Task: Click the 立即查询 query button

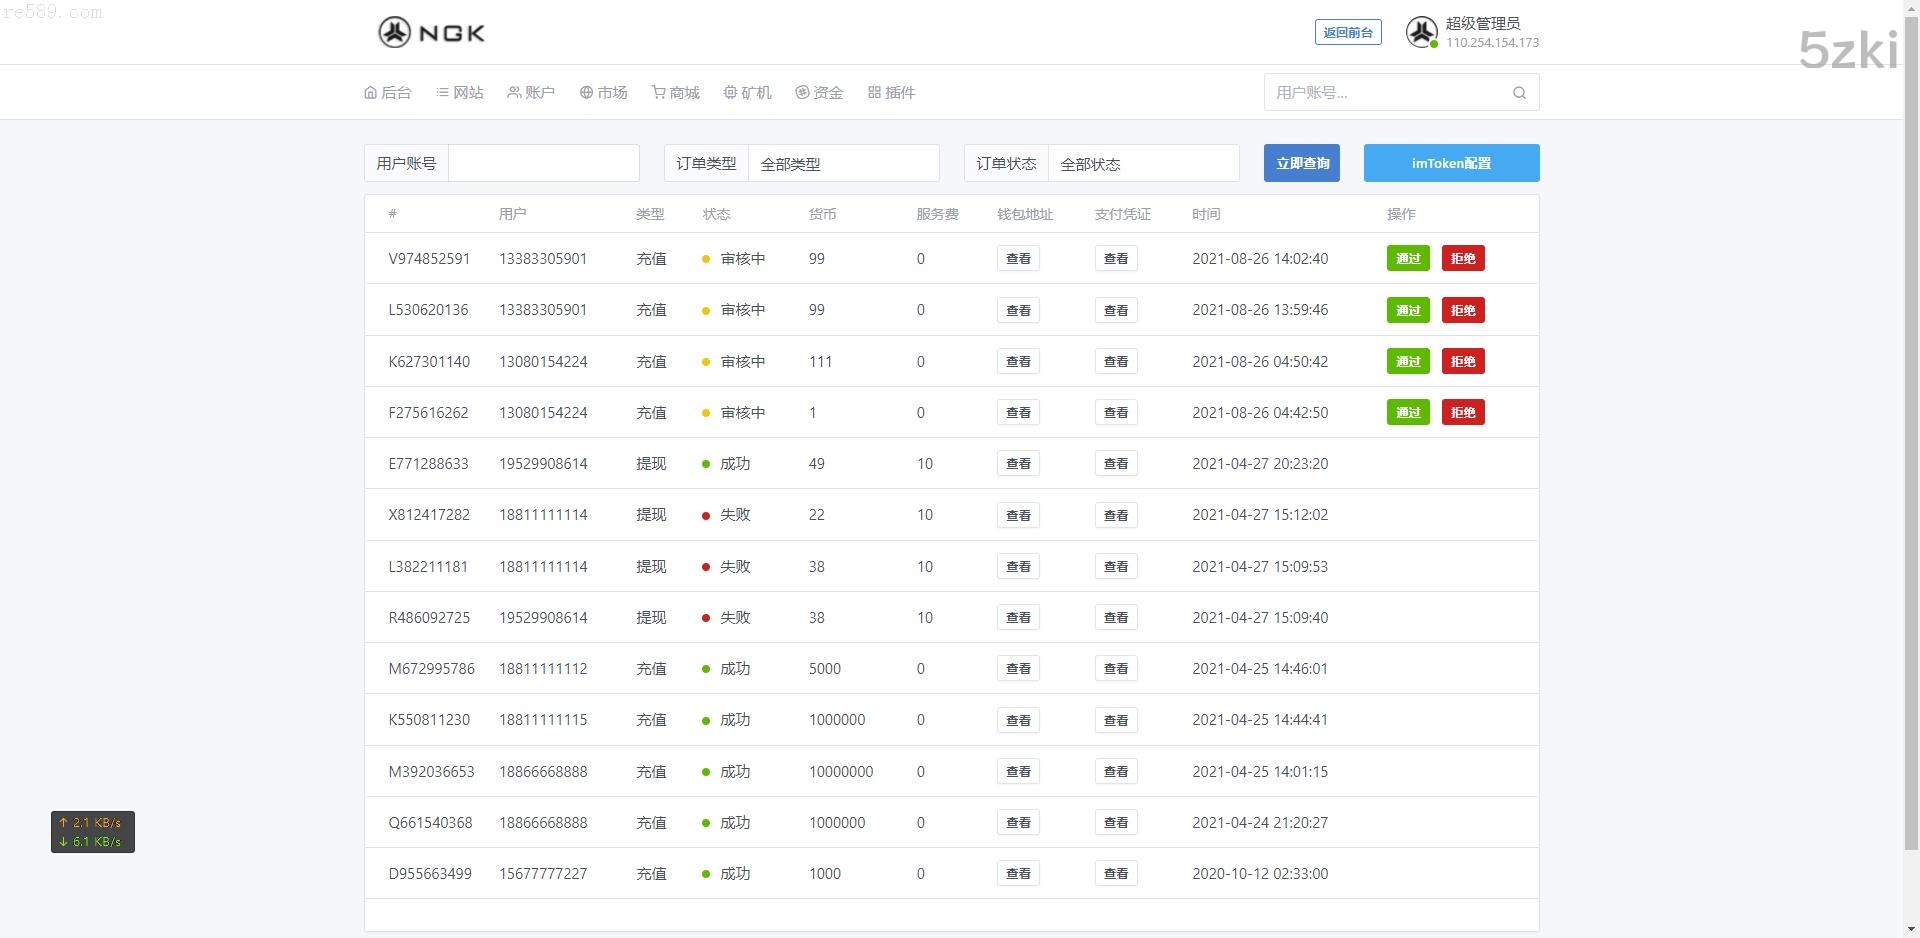Action: click(1301, 164)
